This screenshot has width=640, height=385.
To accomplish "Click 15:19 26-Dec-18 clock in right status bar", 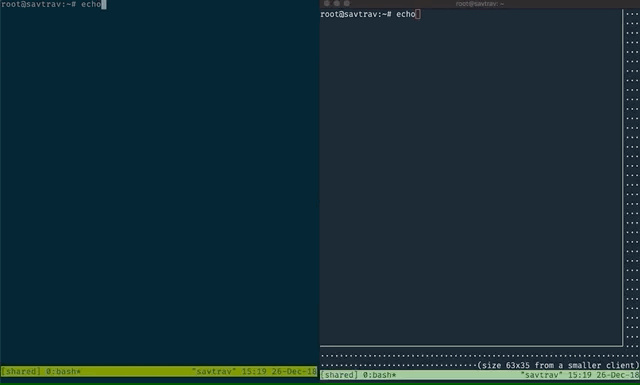I will 603,375.
